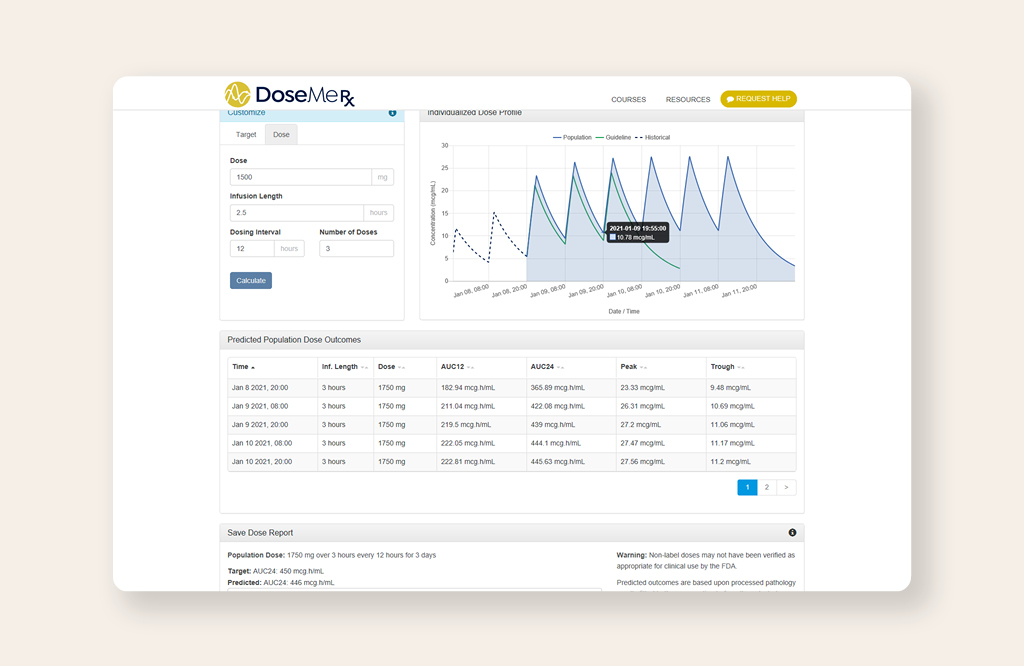Click the 219.5 mcg.h/mL AUC12 value
This screenshot has height=666, width=1024.
click(466, 424)
